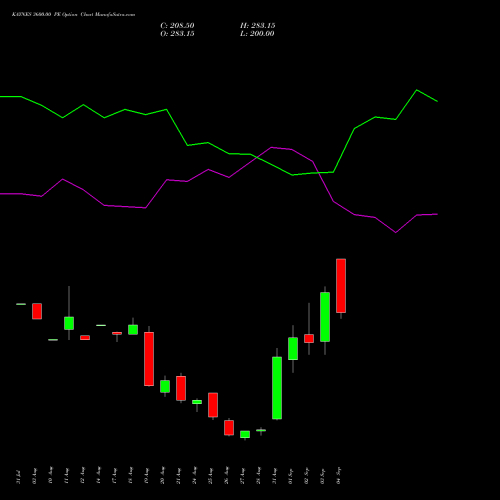
Task: Click the 12 Aug date label
Action: click(x=83, y=476)
